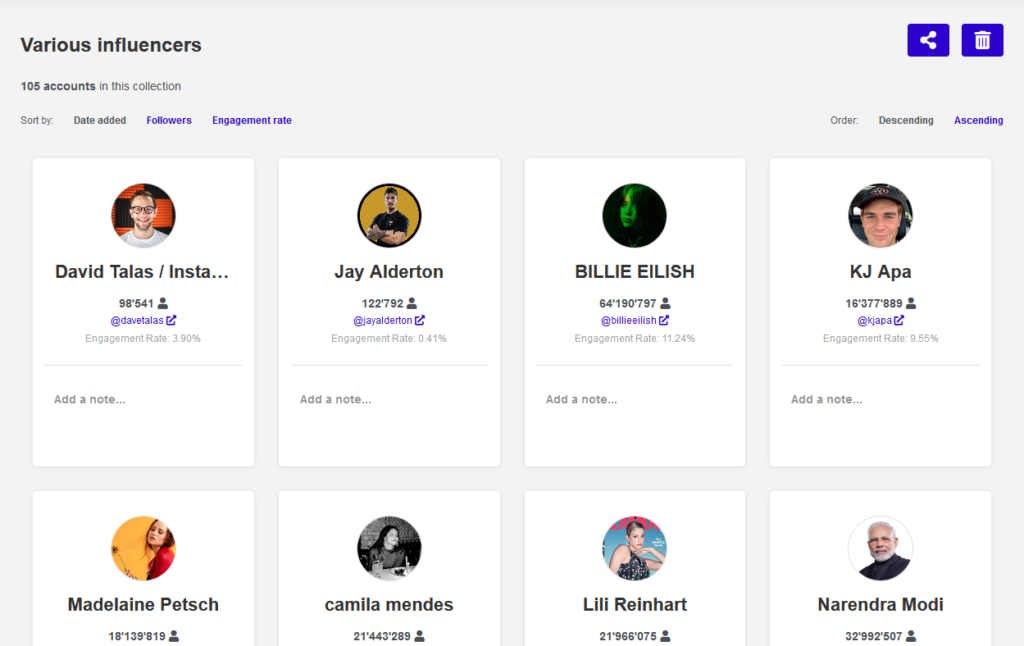The image size is (1024, 646).
Task: Click follower person icon beside 16'377'889
Action: tap(911, 303)
